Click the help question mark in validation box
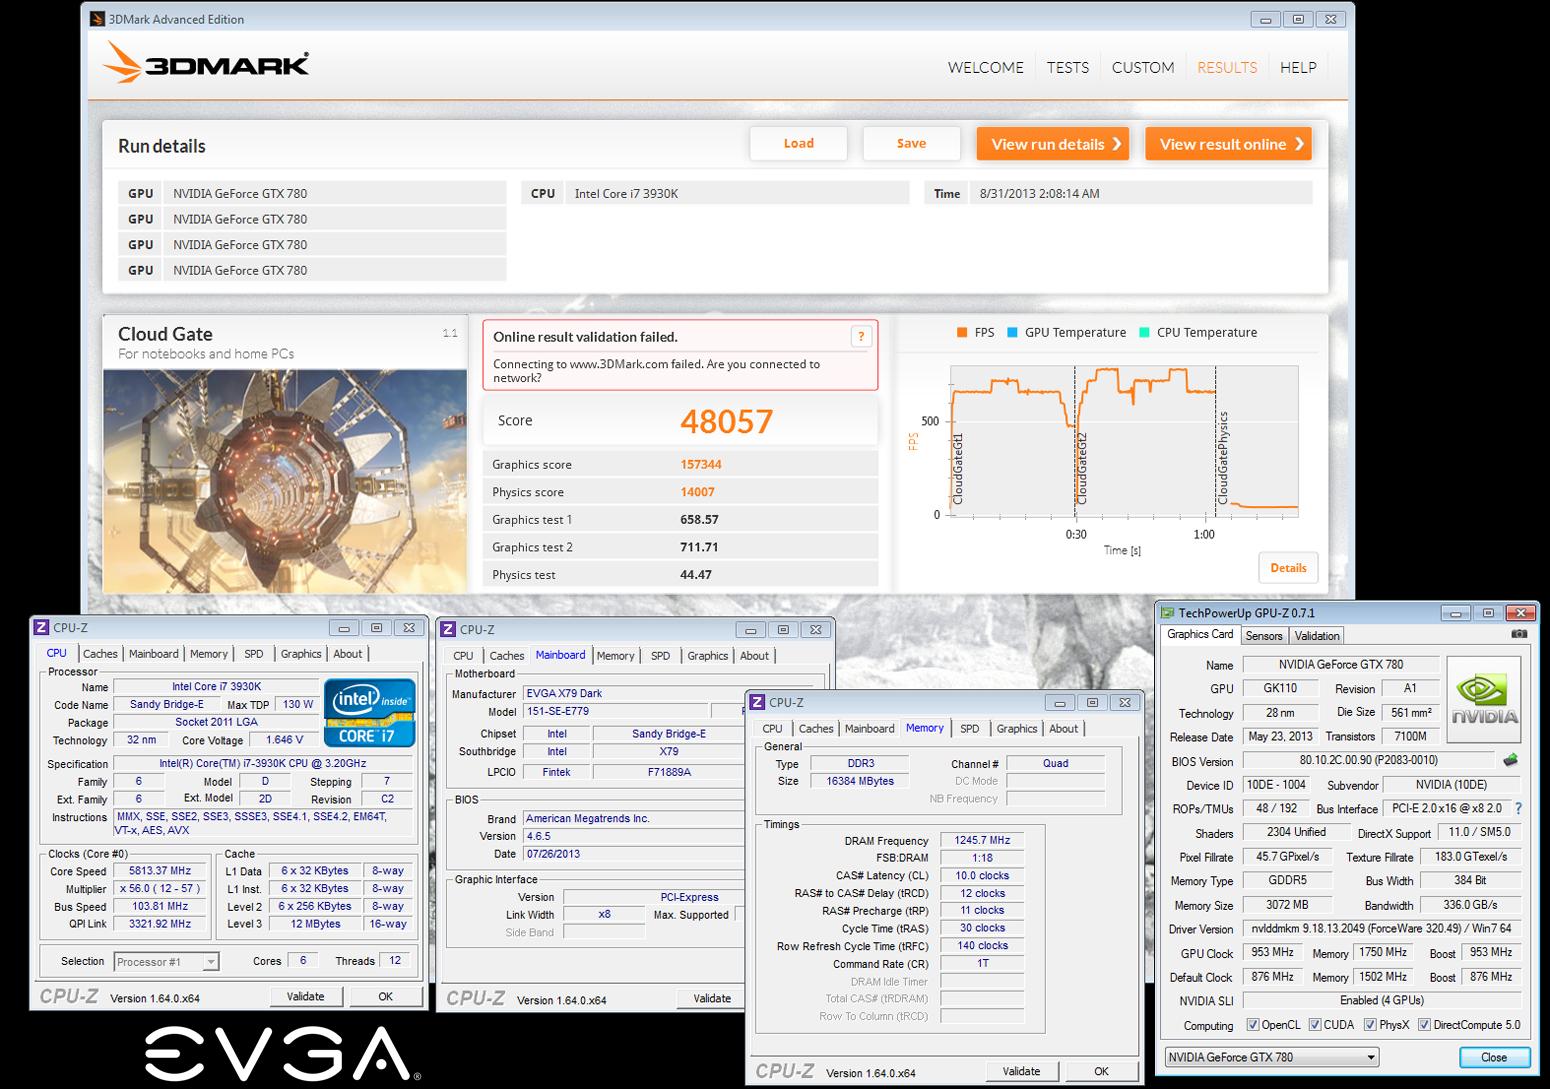The image size is (1550, 1089). [x=861, y=337]
